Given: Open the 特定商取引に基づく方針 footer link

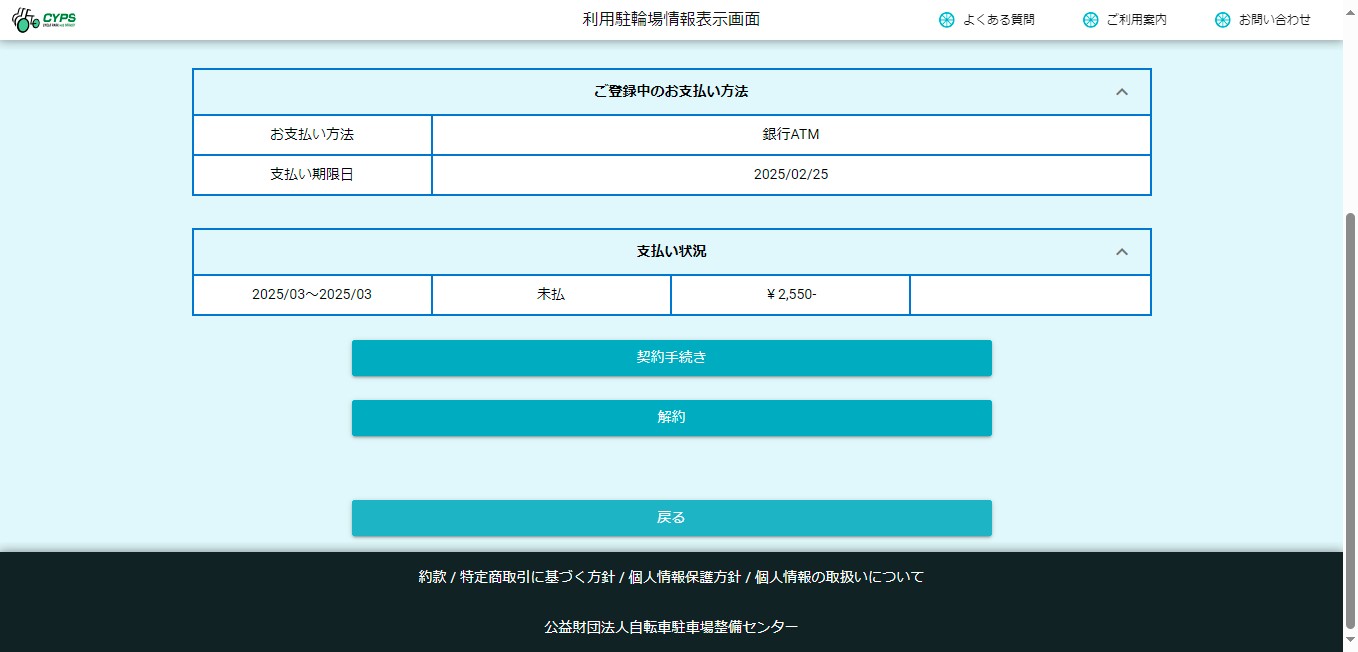Looking at the screenshot, I should point(537,577).
